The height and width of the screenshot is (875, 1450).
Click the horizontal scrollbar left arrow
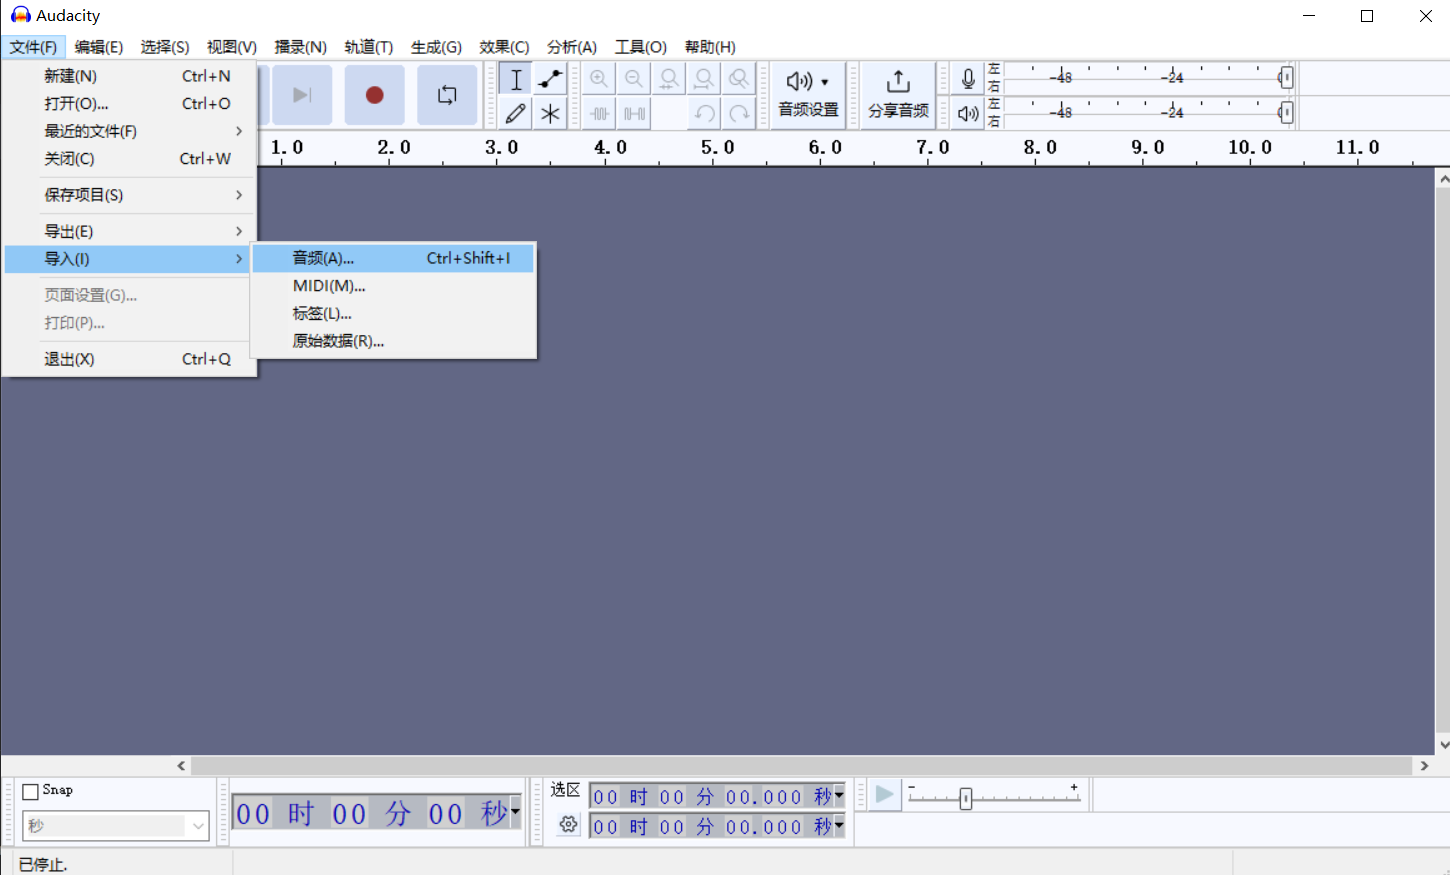(181, 766)
